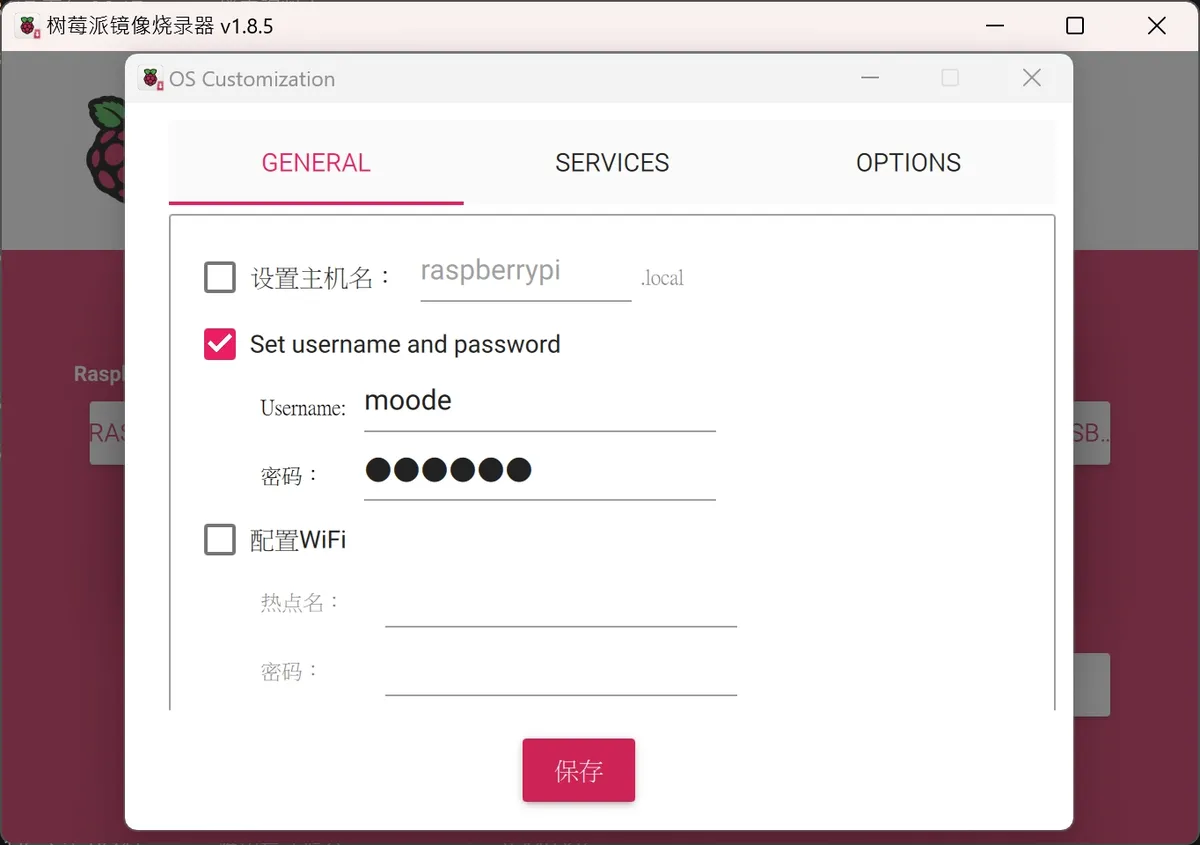Click the Username field containing moode

pos(540,404)
